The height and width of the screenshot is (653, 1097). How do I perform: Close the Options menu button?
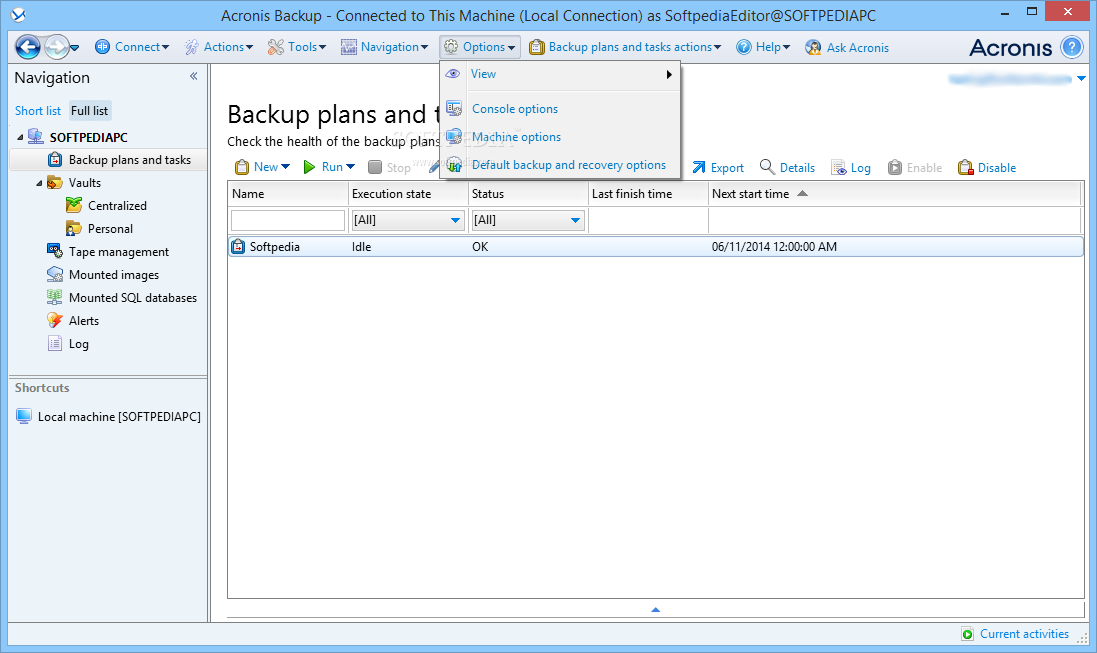point(480,47)
